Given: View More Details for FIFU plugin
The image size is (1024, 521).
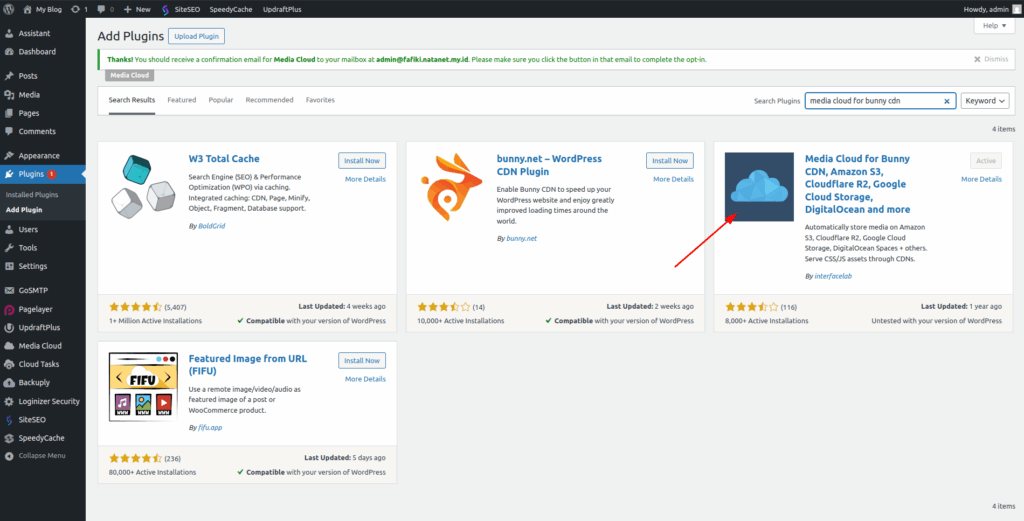Looking at the screenshot, I should tap(365, 379).
